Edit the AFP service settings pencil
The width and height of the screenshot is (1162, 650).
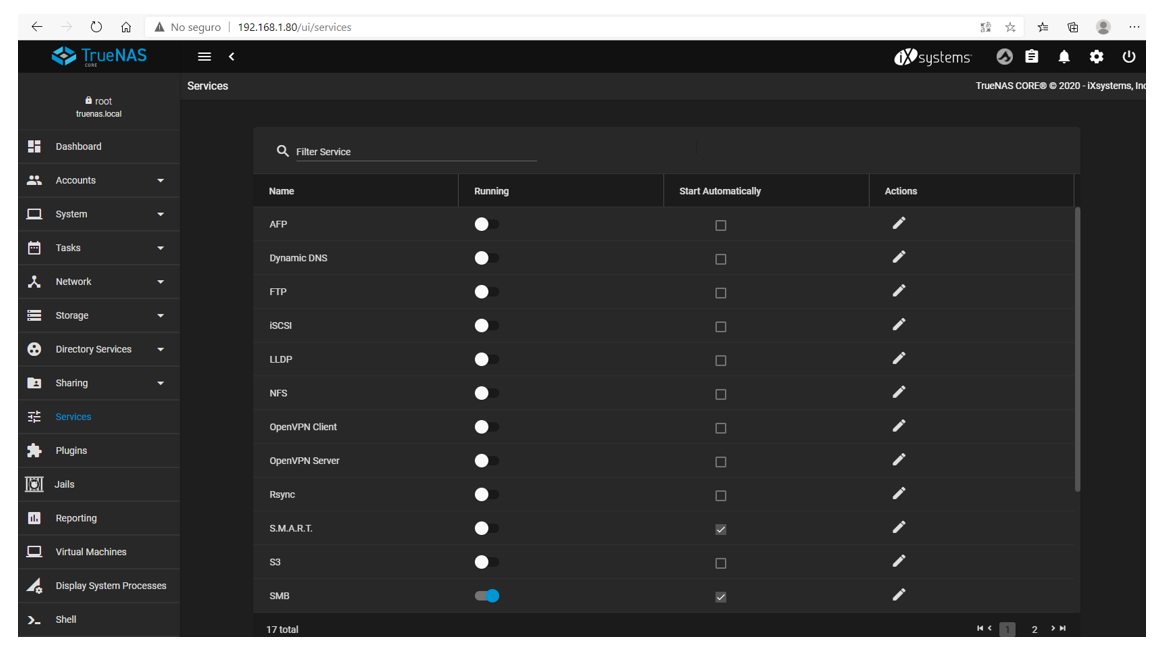click(898, 223)
